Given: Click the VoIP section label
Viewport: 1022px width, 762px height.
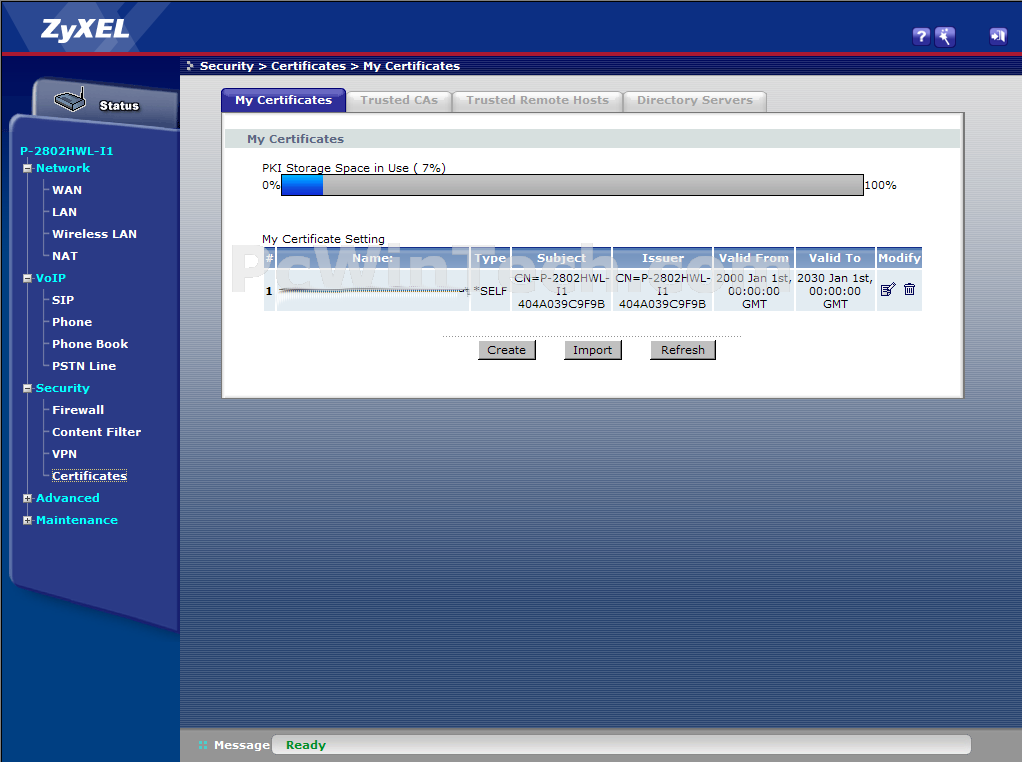Looking at the screenshot, I should click(x=51, y=278).
